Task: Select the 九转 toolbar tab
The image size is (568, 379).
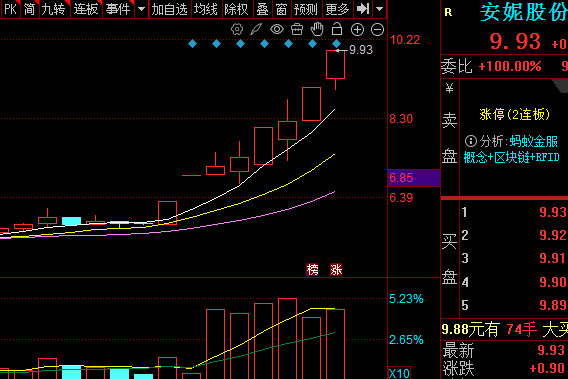Action: (53, 9)
